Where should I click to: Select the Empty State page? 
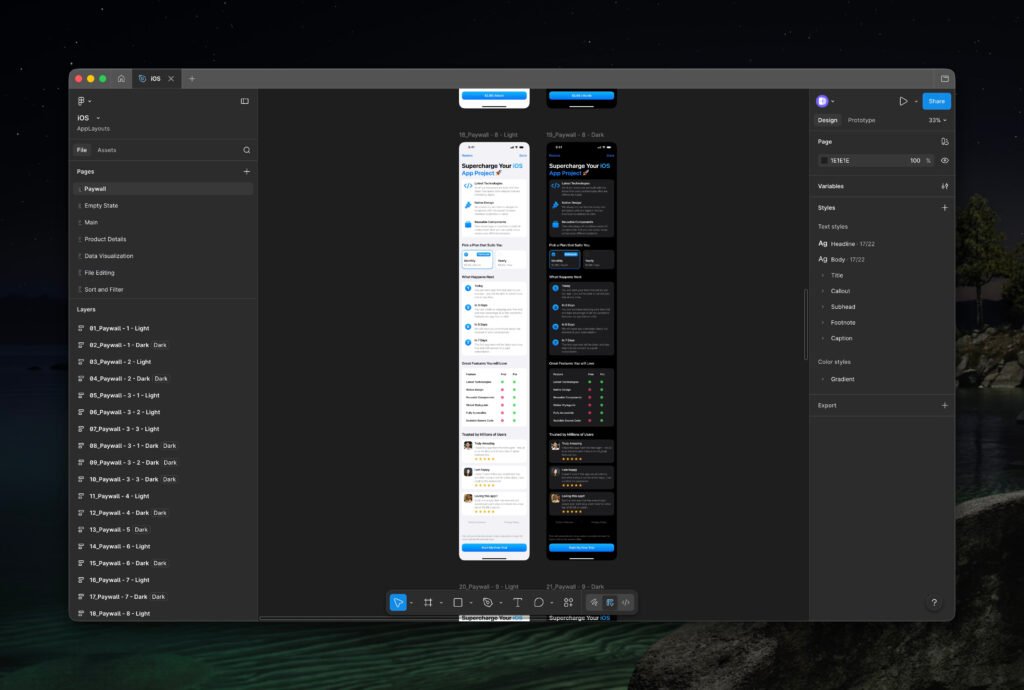click(163, 206)
